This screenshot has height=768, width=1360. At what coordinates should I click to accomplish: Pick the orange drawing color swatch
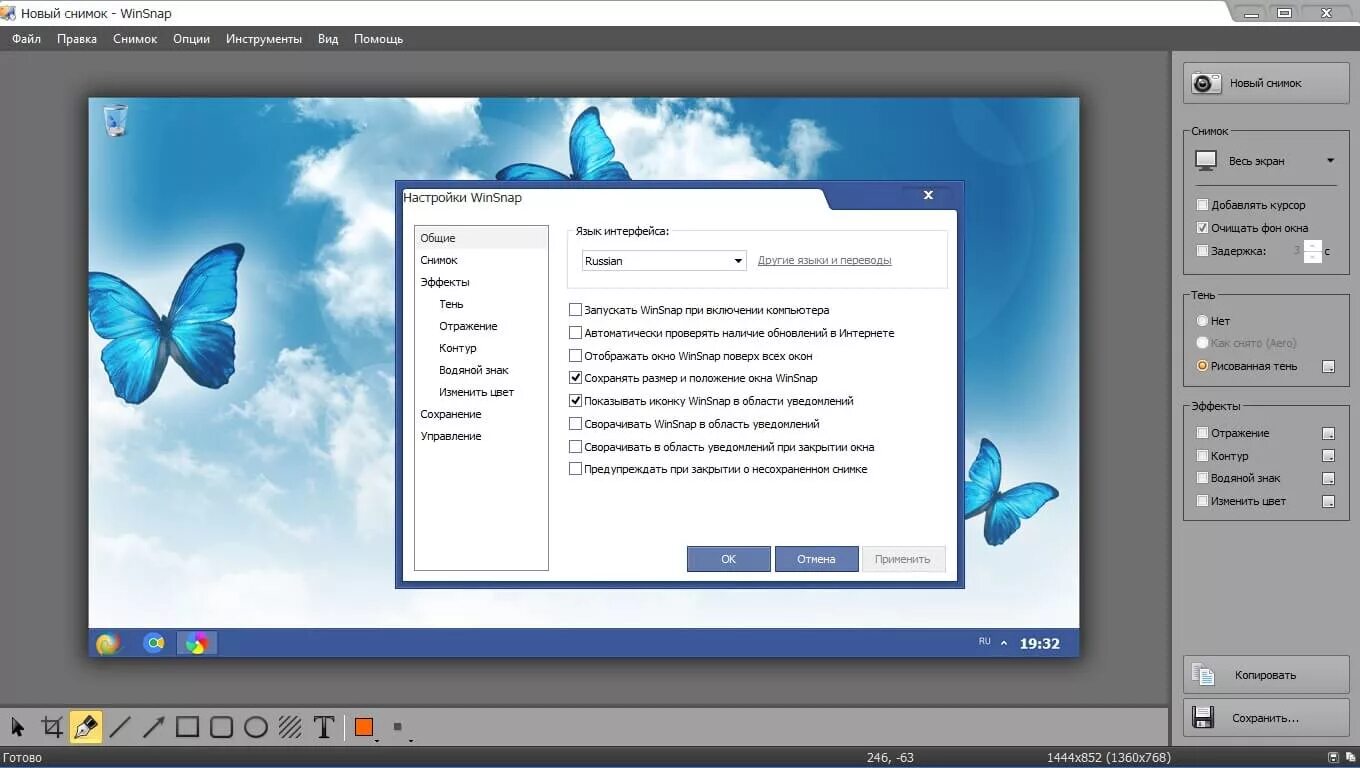click(x=364, y=727)
